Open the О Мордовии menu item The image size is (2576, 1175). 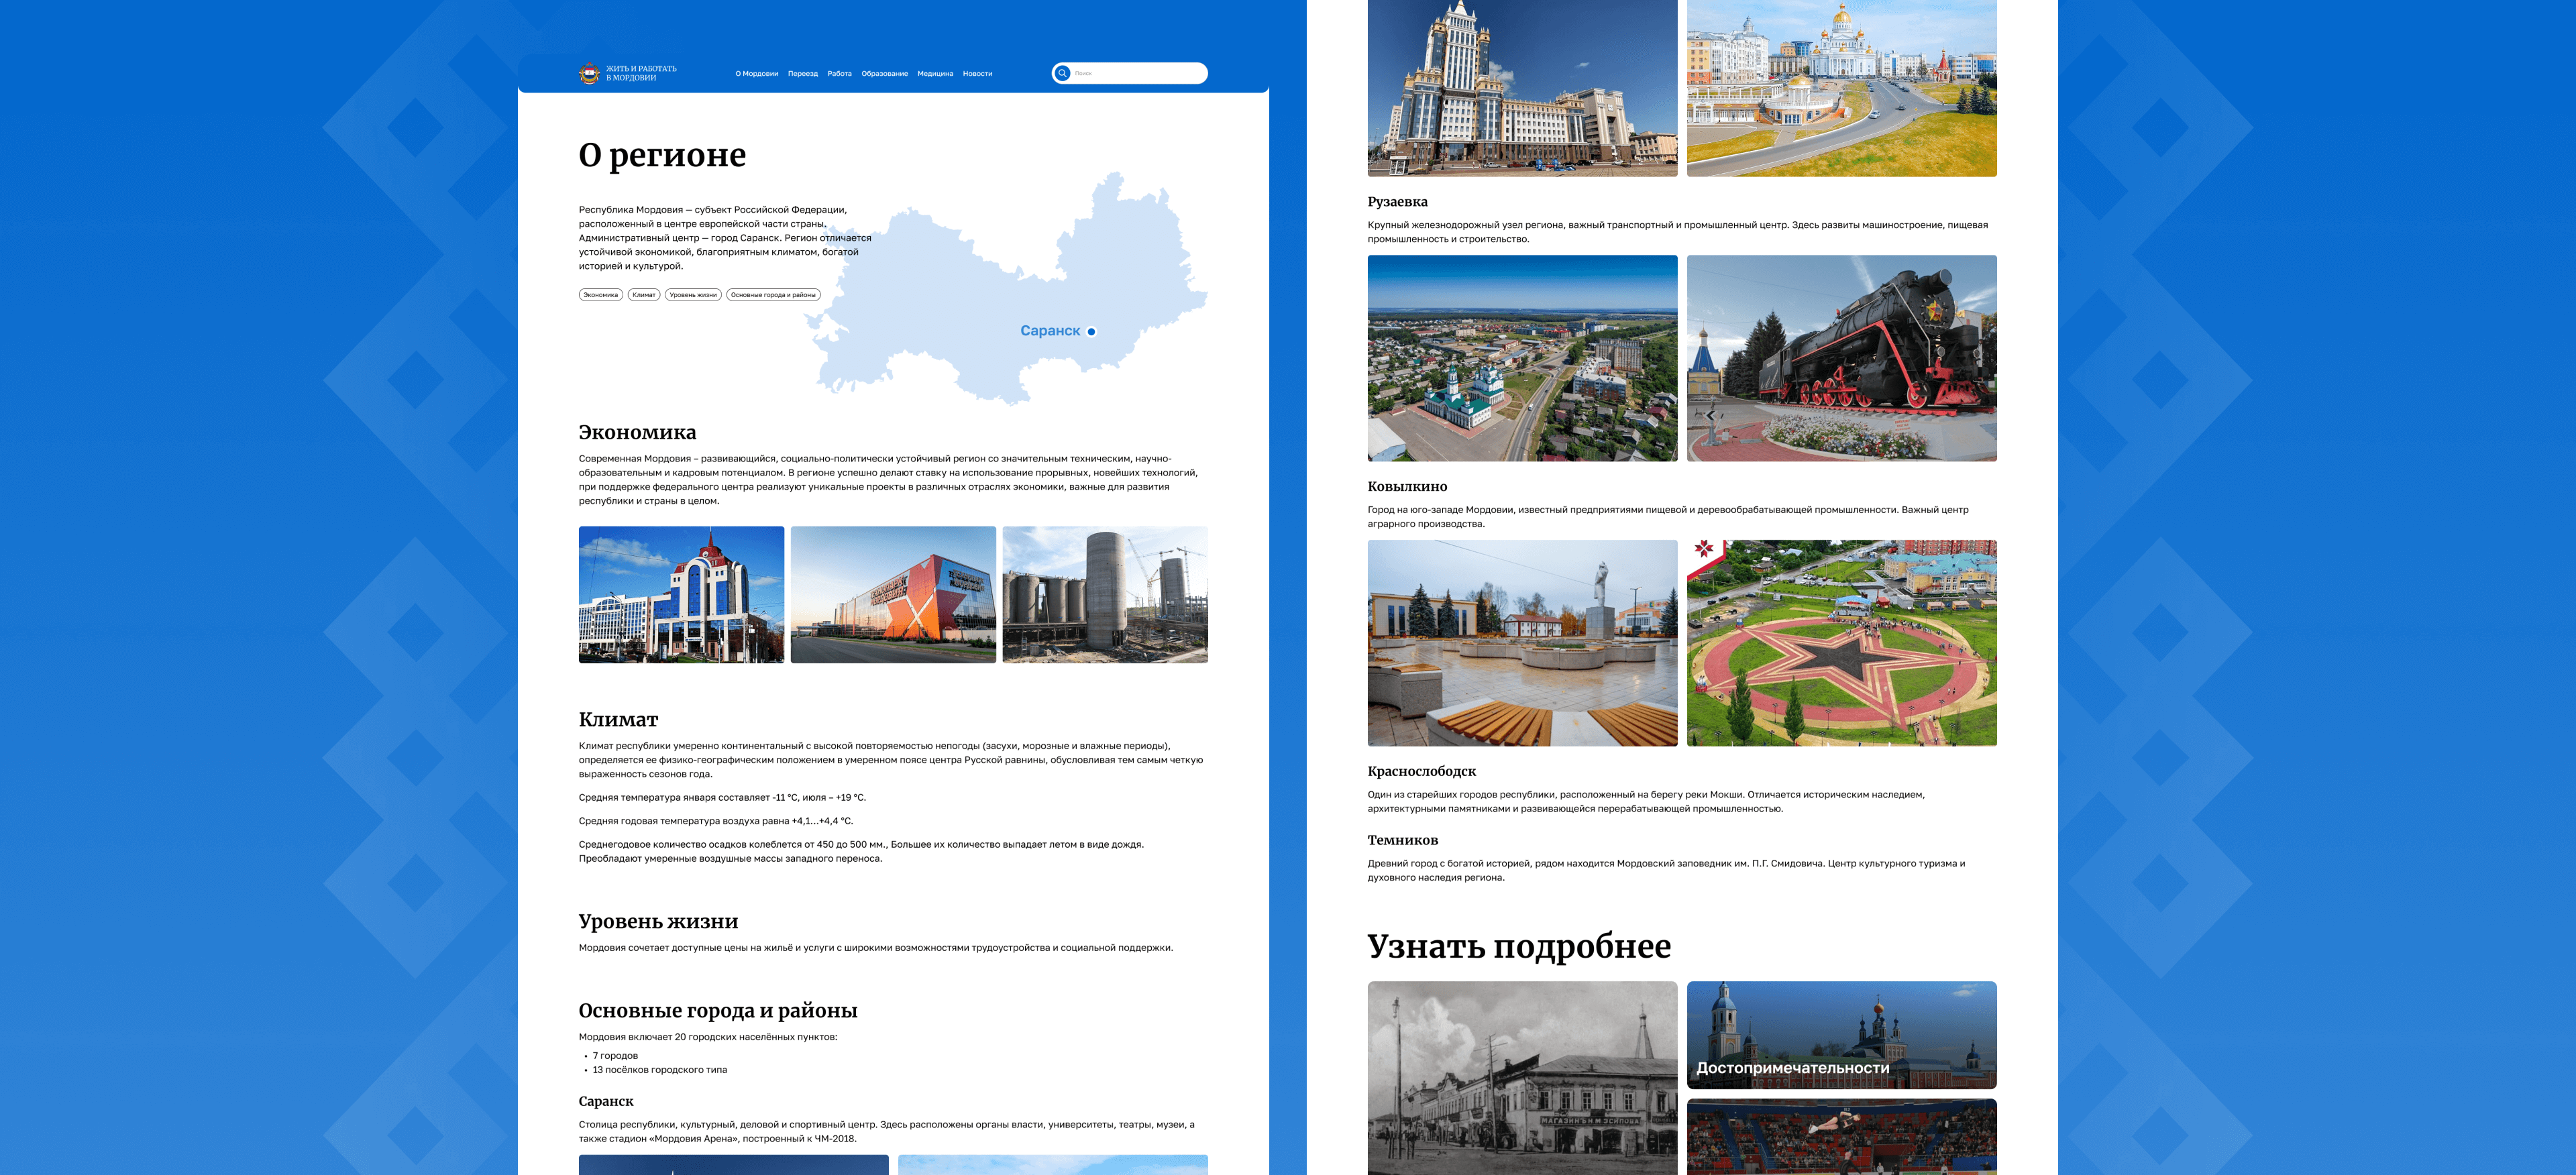click(x=756, y=74)
